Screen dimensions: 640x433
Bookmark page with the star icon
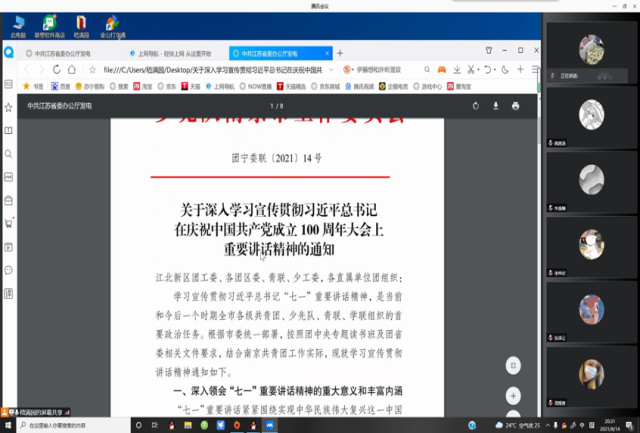(93, 70)
